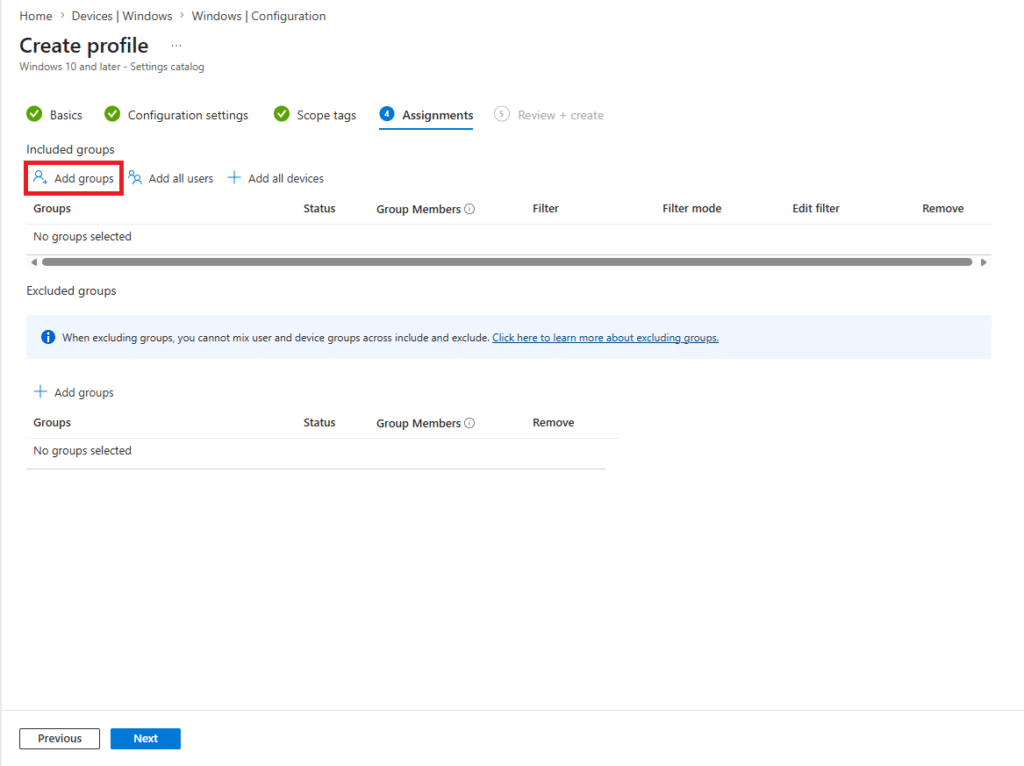
Task: Switch to the Scope tags step
Action: click(326, 115)
